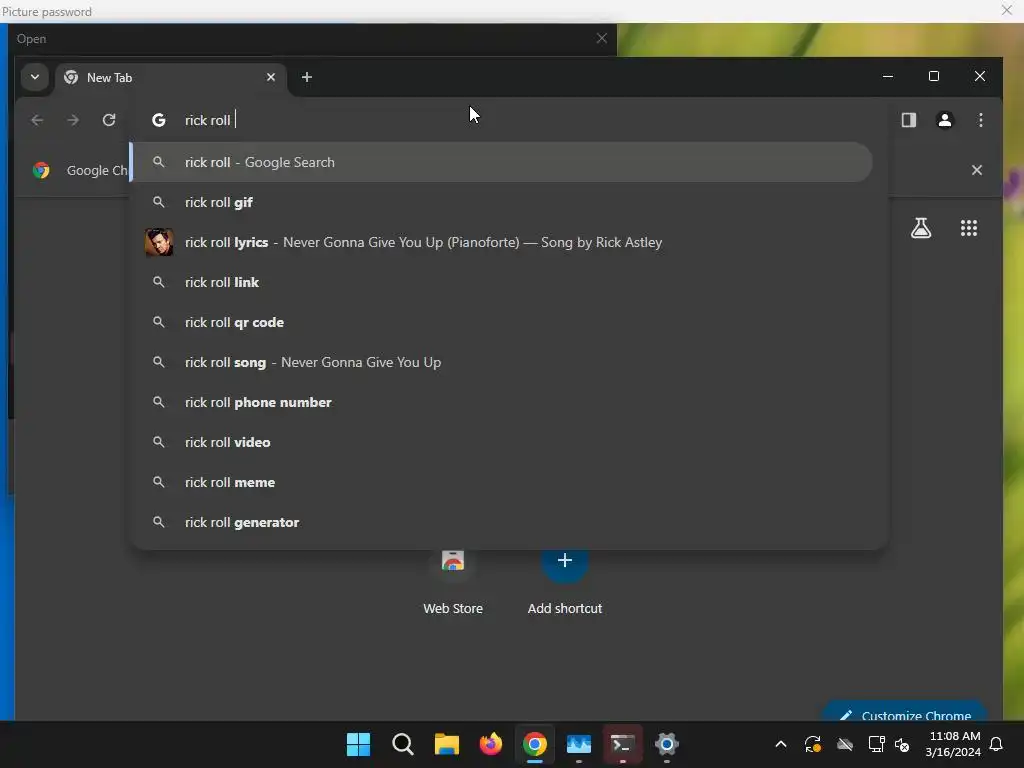
Task: Open the tab search dropdown arrow
Action: pos(35,77)
